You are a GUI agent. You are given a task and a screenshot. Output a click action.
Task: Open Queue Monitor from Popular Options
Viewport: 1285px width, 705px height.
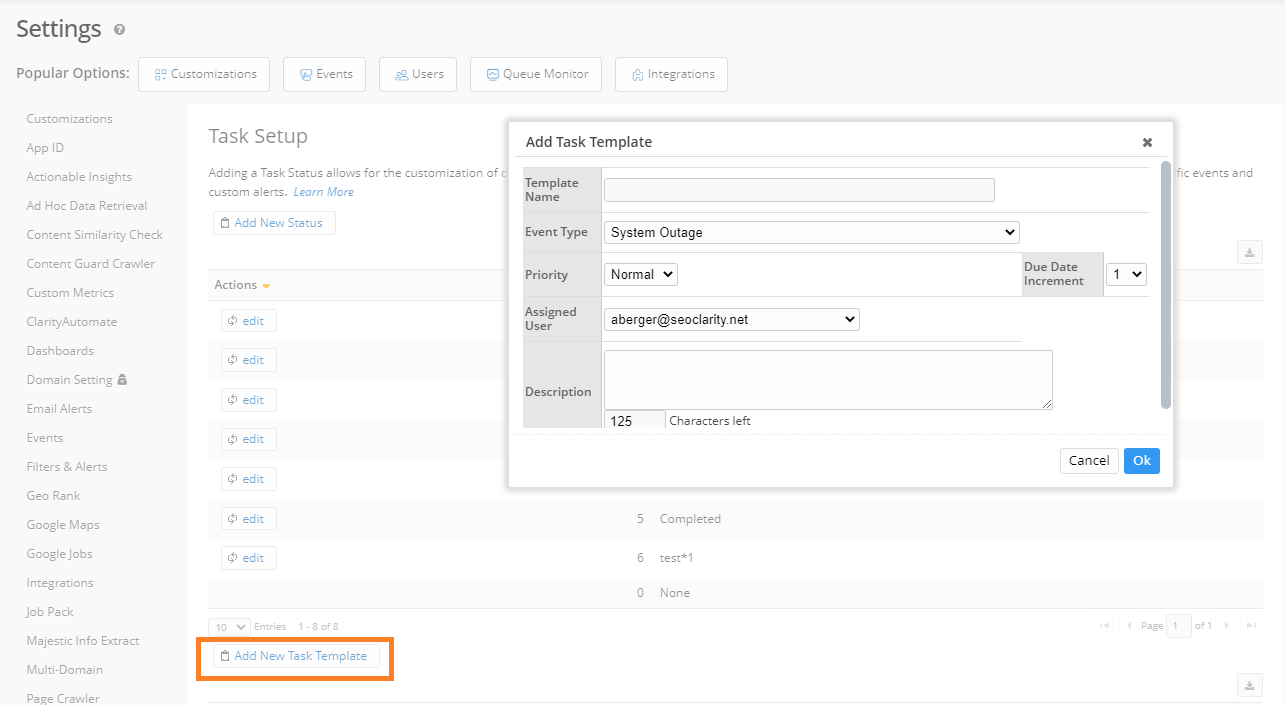536,74
